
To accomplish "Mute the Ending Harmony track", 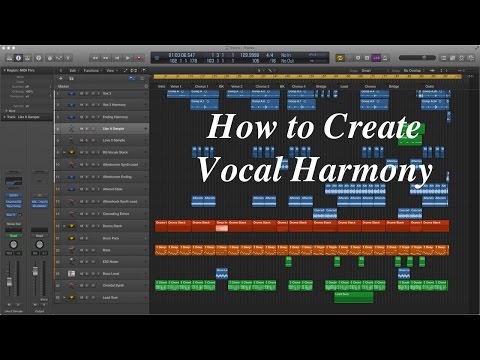I will point(81,117).
